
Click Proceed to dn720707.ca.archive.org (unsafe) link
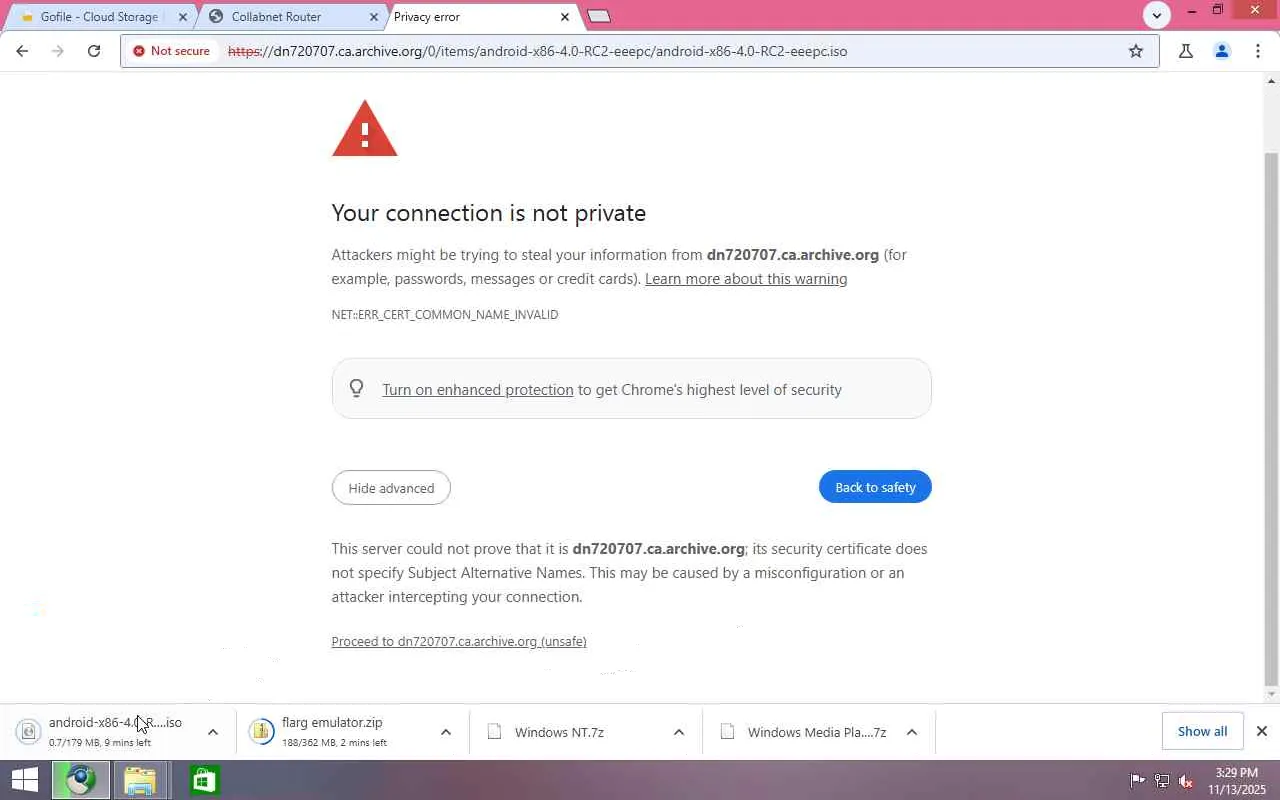459,641
